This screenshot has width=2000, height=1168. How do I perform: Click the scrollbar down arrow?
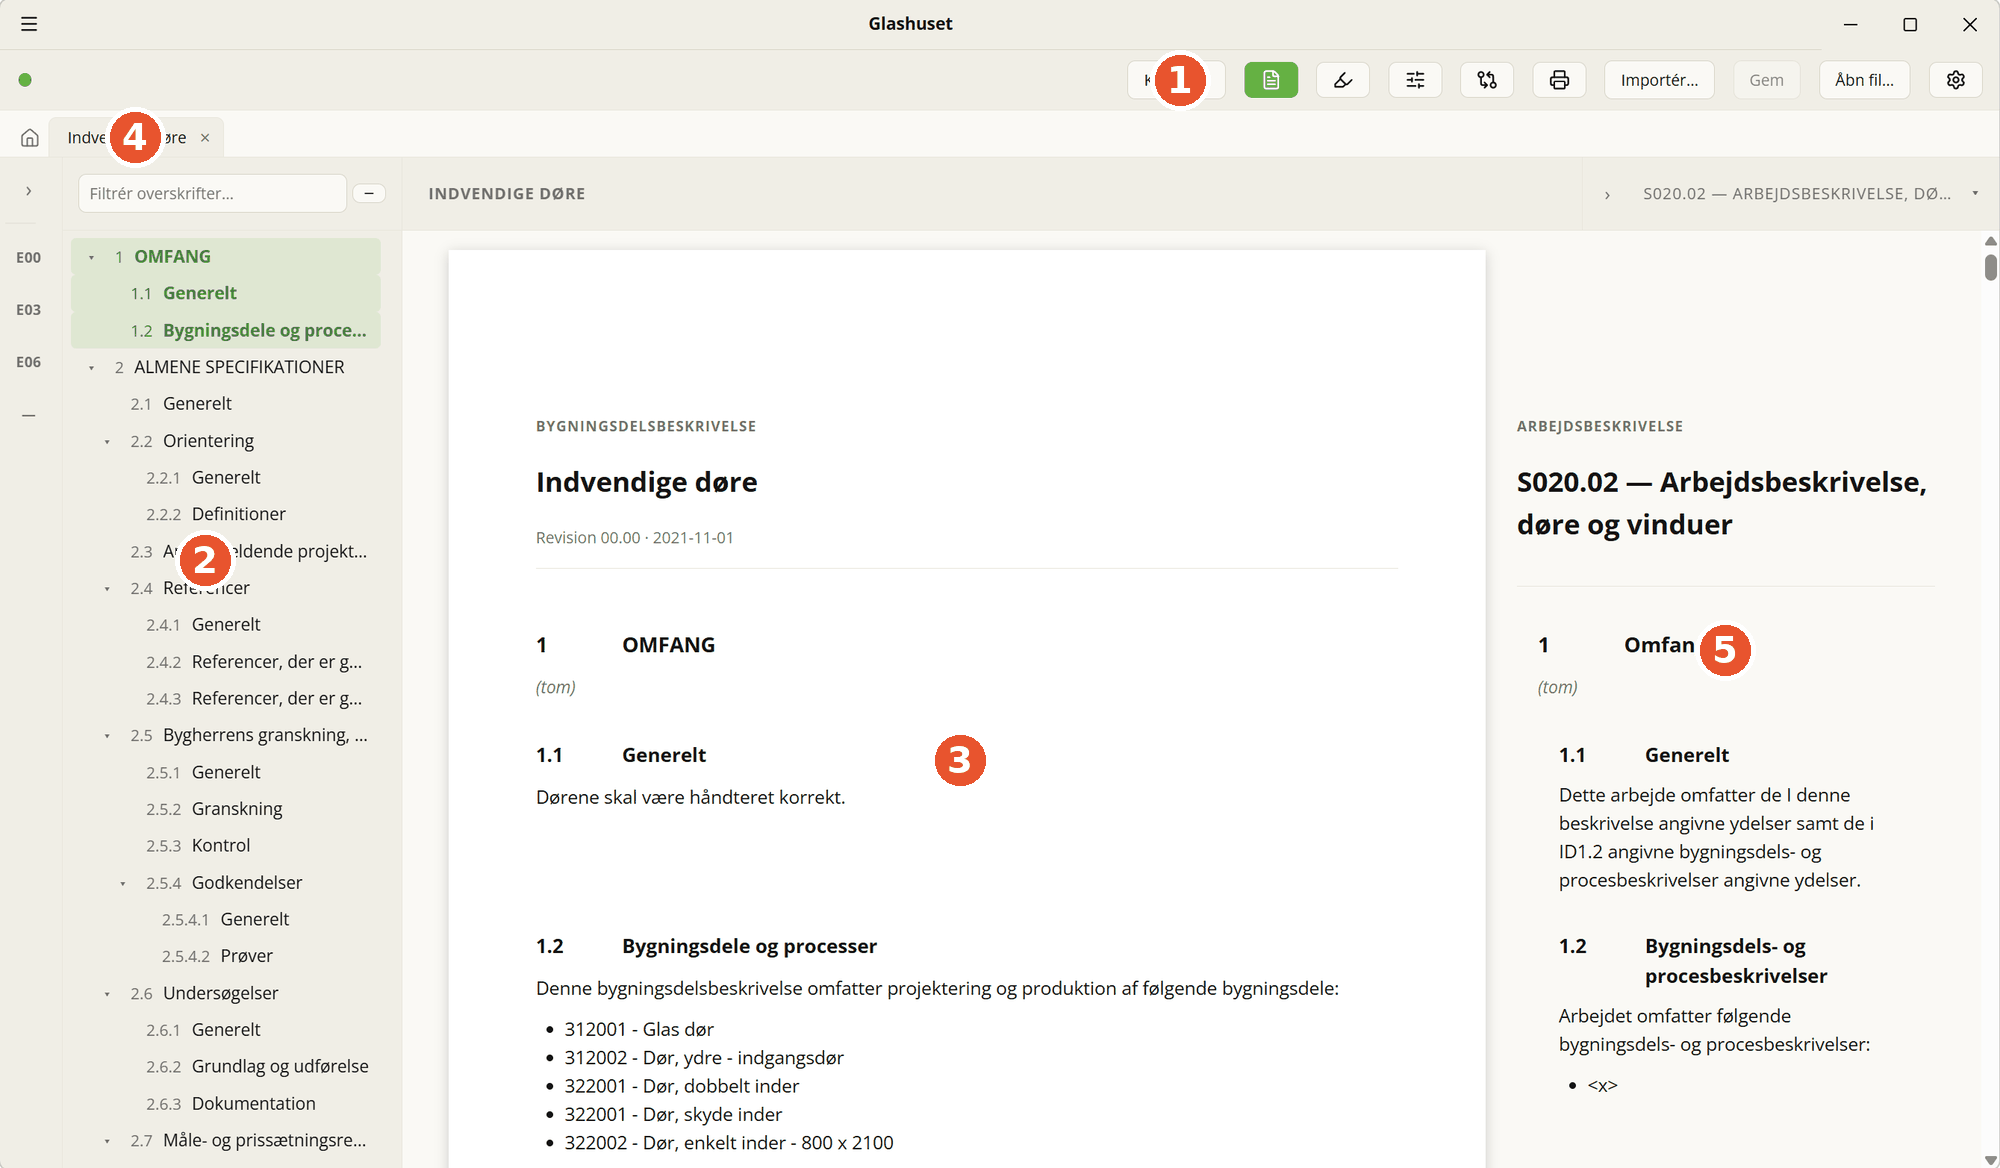point(1990,1160)
